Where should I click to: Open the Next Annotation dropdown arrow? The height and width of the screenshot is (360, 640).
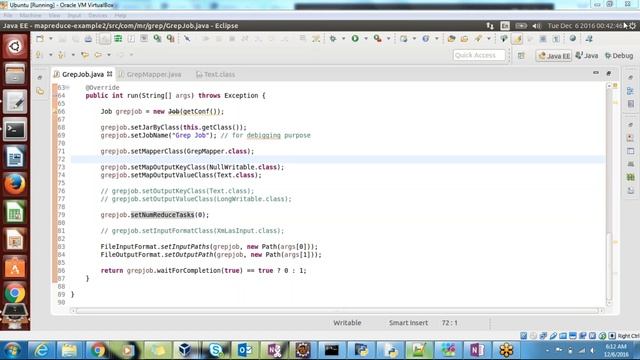pyautogui.click(x=51, y=54)
